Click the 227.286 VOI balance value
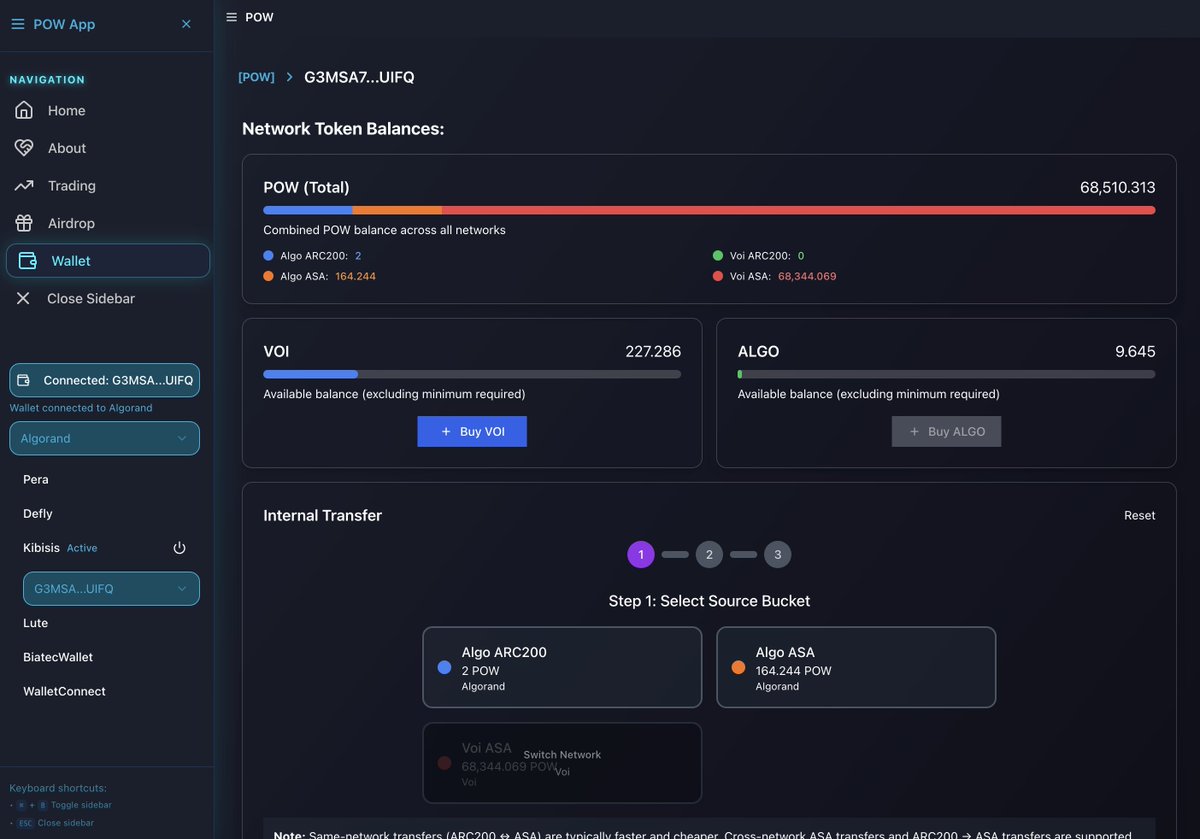The height and width of the screenshot is (839, 1200). [x=653, y=352]
